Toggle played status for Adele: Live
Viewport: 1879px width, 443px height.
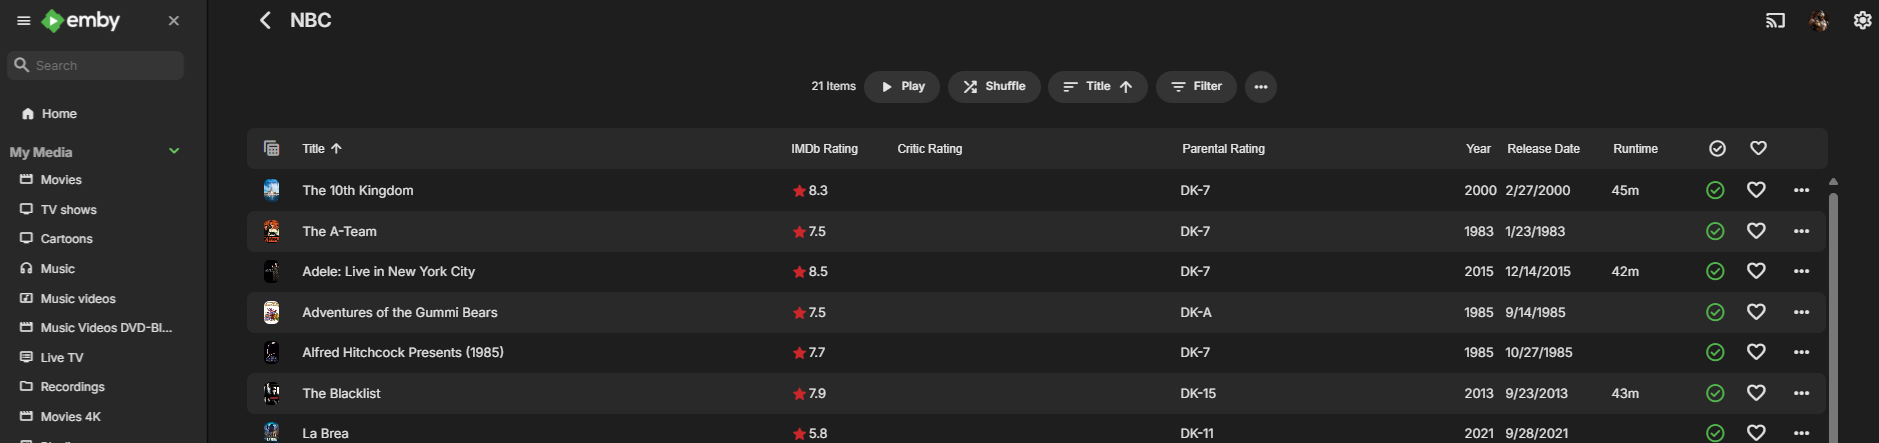click(x=1715, y=271)
